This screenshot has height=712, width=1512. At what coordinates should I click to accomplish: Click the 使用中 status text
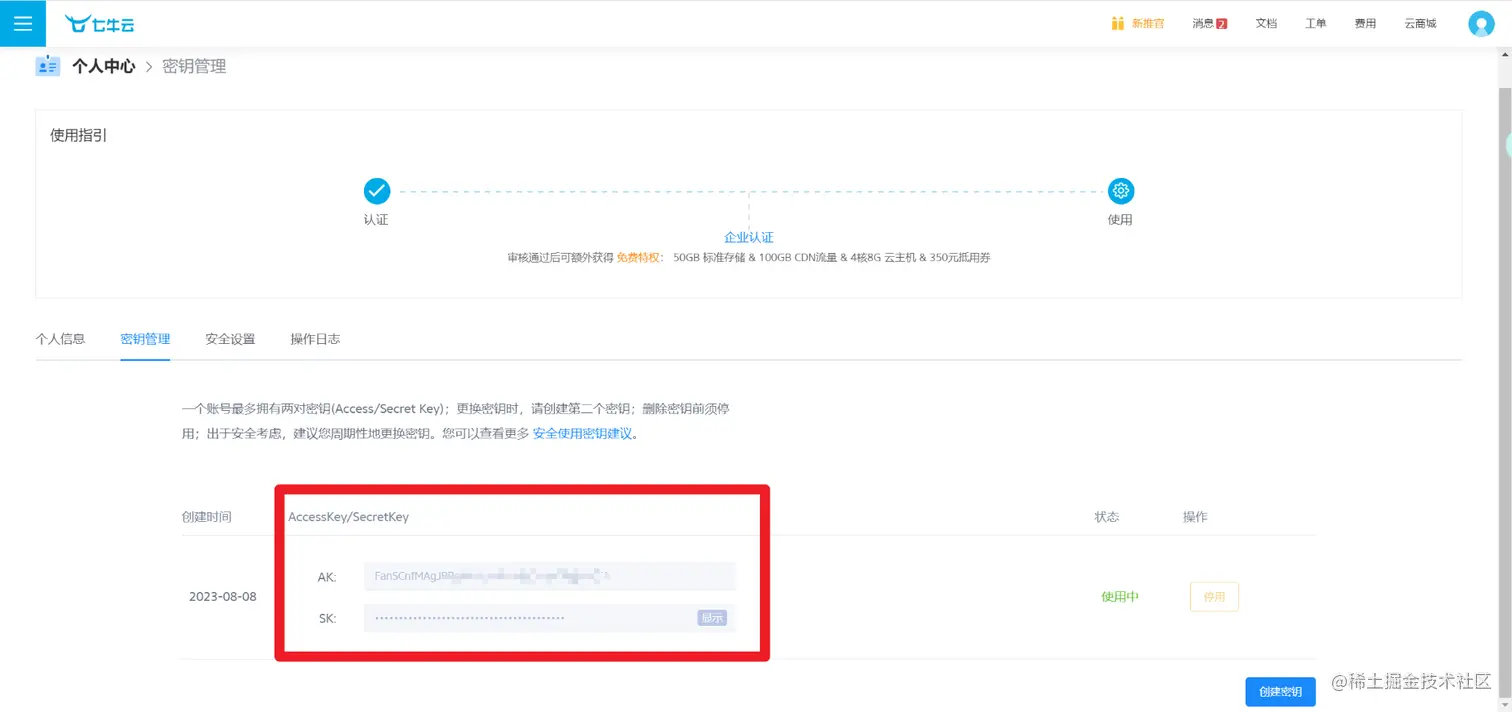1120,597
